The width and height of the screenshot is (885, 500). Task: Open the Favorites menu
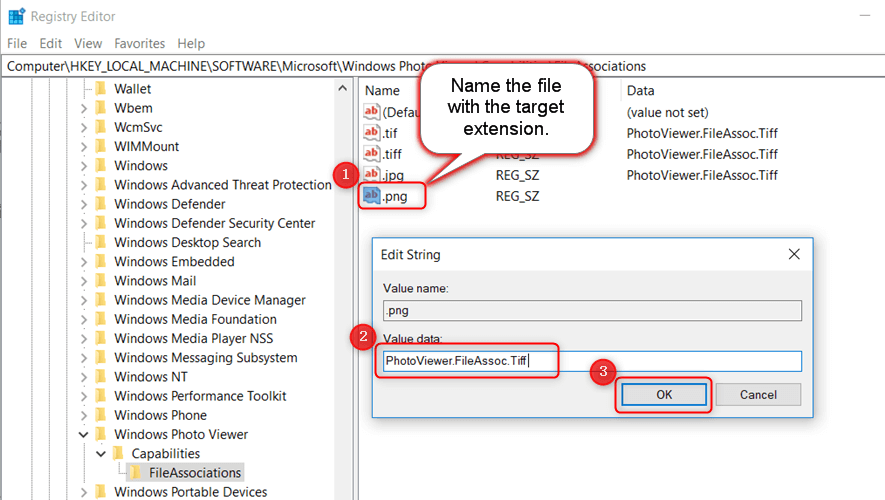click(139, 44)
